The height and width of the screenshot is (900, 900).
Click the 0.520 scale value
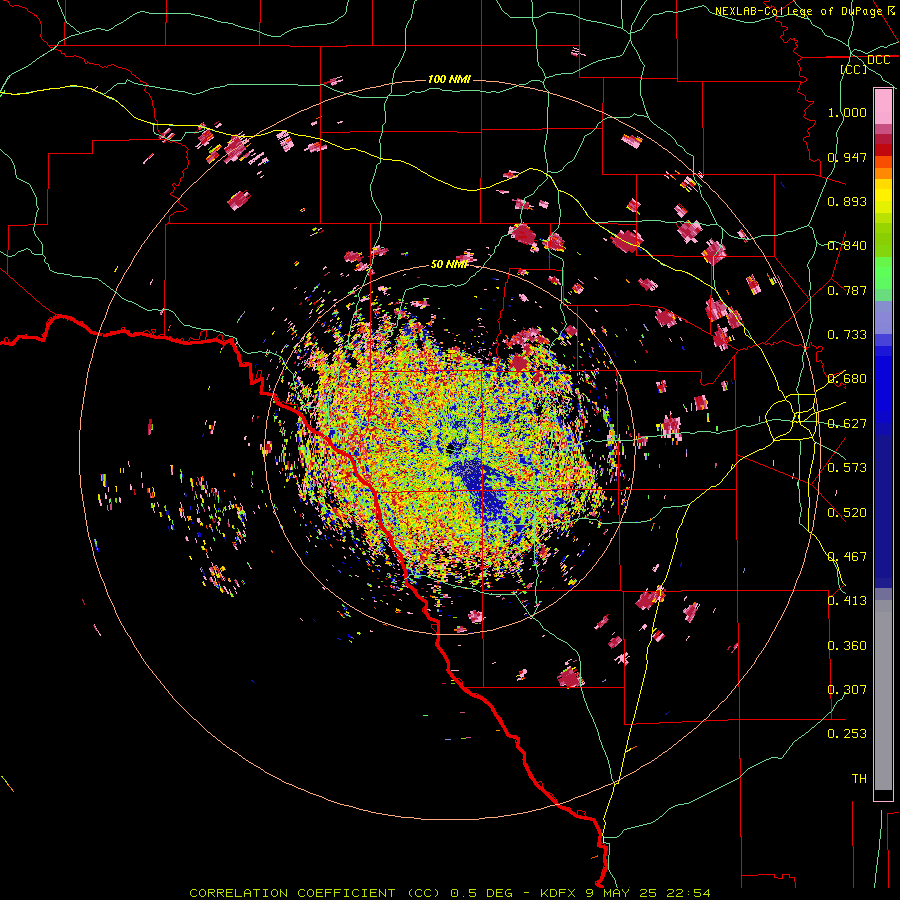(x=847, y=513)
